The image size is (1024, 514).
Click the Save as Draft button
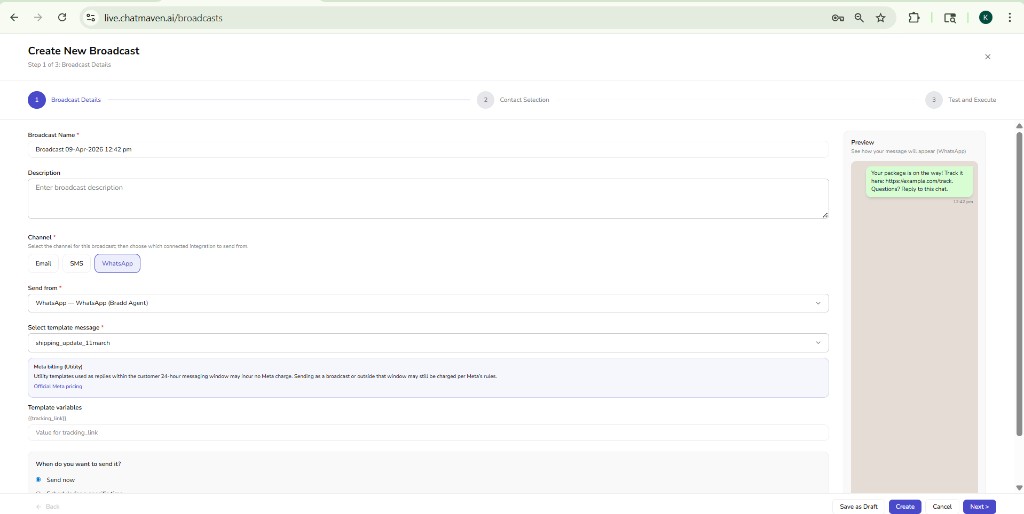point(858,507)
